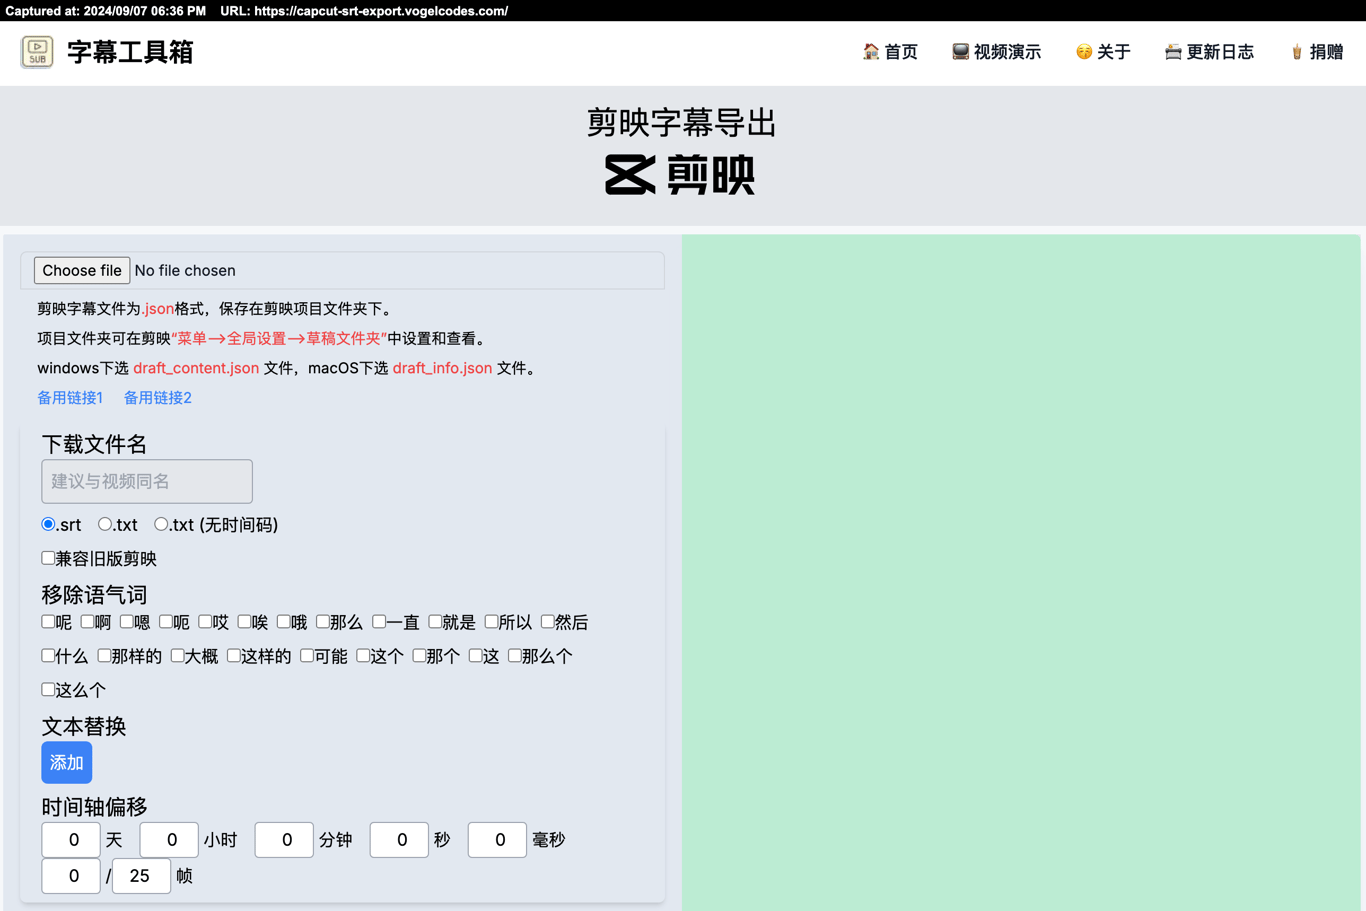Click the 毫秒 milliseconds offset field
Screen dimensions: 1366x911
497,840
